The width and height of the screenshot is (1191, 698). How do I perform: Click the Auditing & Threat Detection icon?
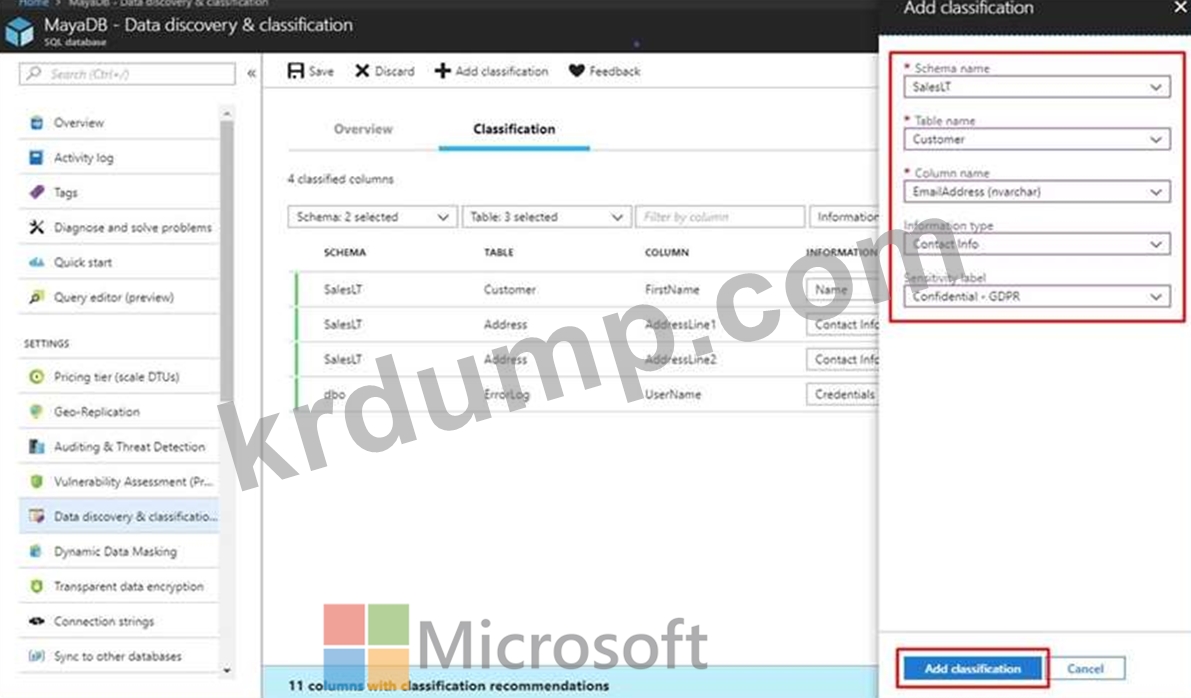(x=36, y=447)
